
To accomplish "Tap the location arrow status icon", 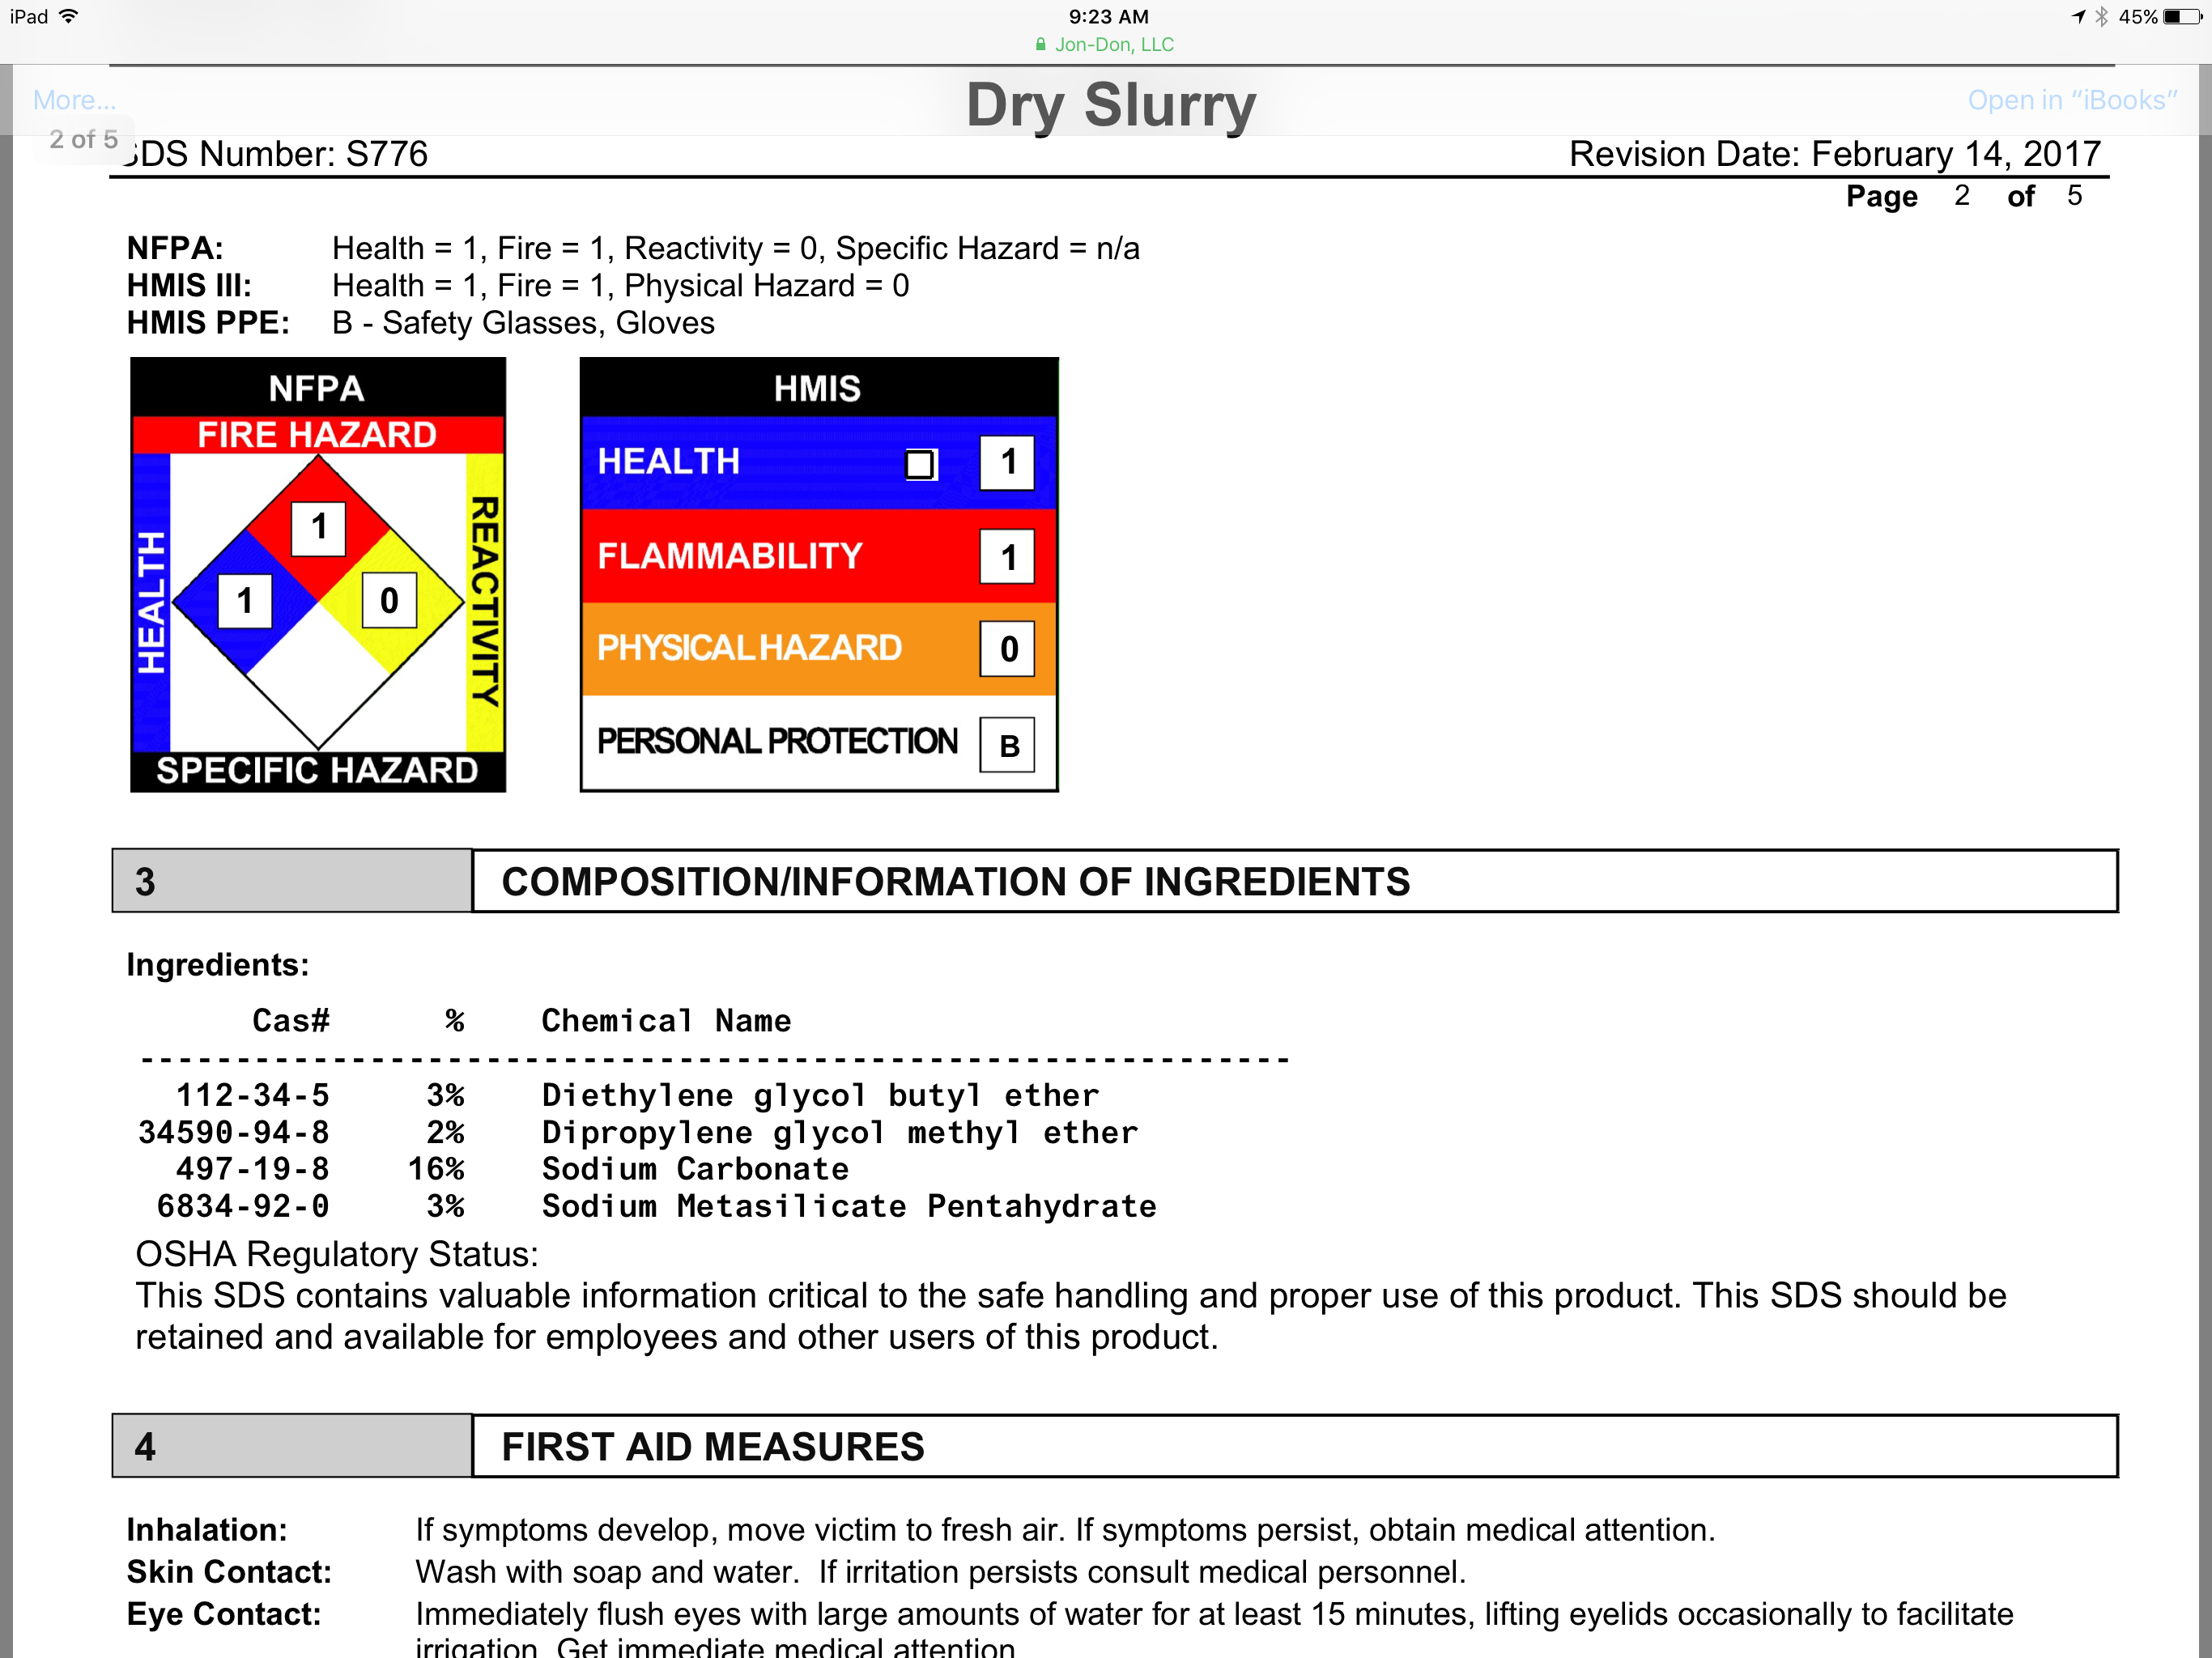I will click(x=2078, y=16).
